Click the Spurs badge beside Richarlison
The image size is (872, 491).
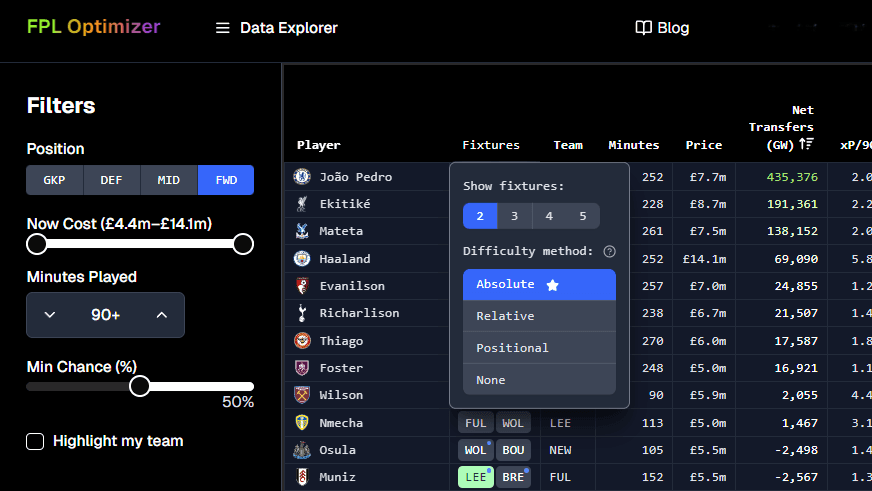(302, 313)
